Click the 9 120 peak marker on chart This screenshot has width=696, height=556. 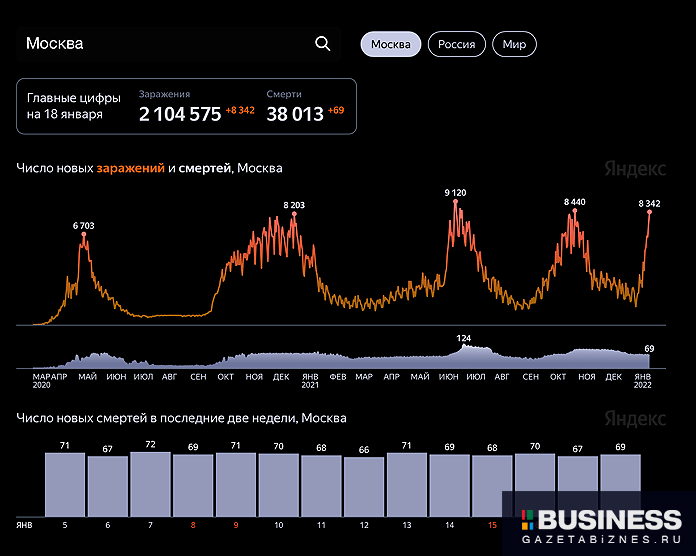455,201
